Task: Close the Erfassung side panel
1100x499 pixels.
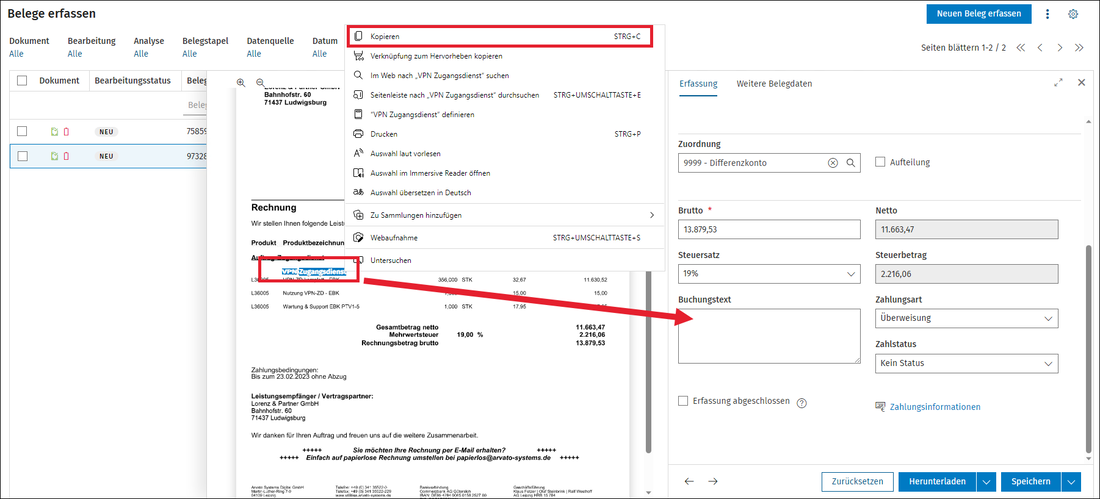Action: (1081, 83)
